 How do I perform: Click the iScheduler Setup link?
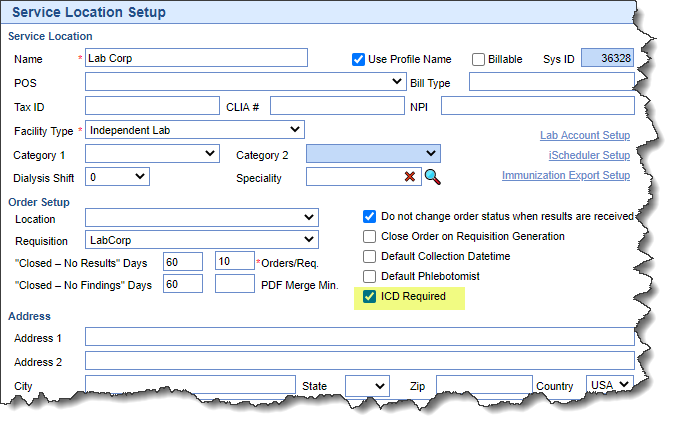coord(590,155)
